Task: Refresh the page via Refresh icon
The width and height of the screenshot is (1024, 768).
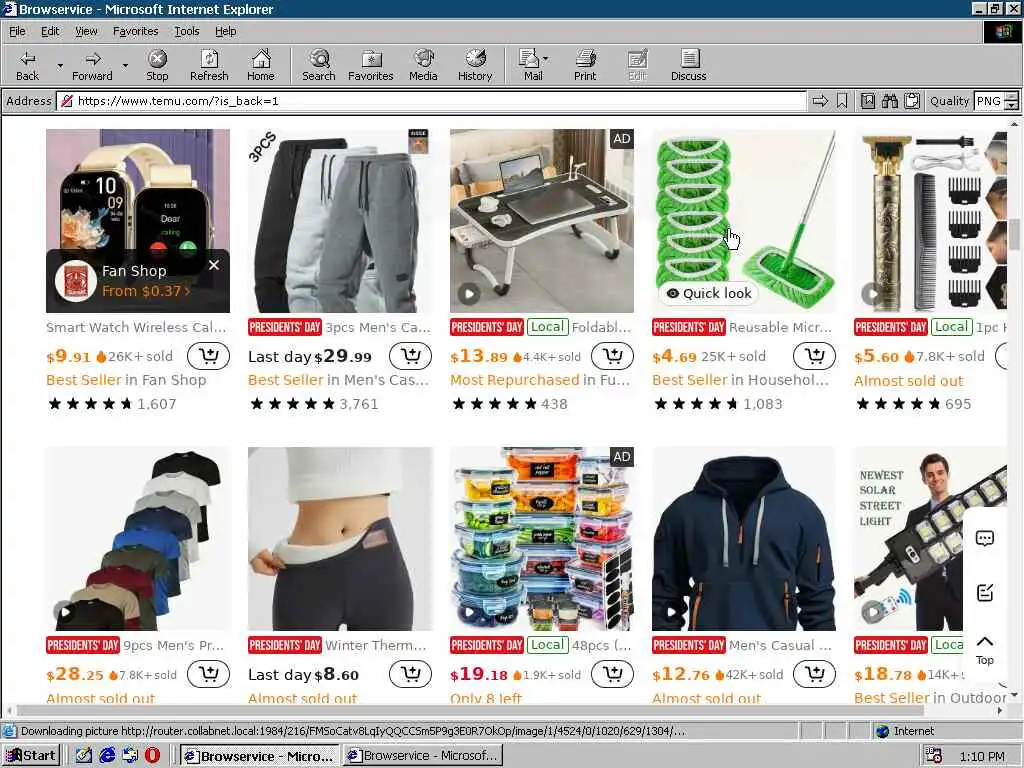Action: 209,65
